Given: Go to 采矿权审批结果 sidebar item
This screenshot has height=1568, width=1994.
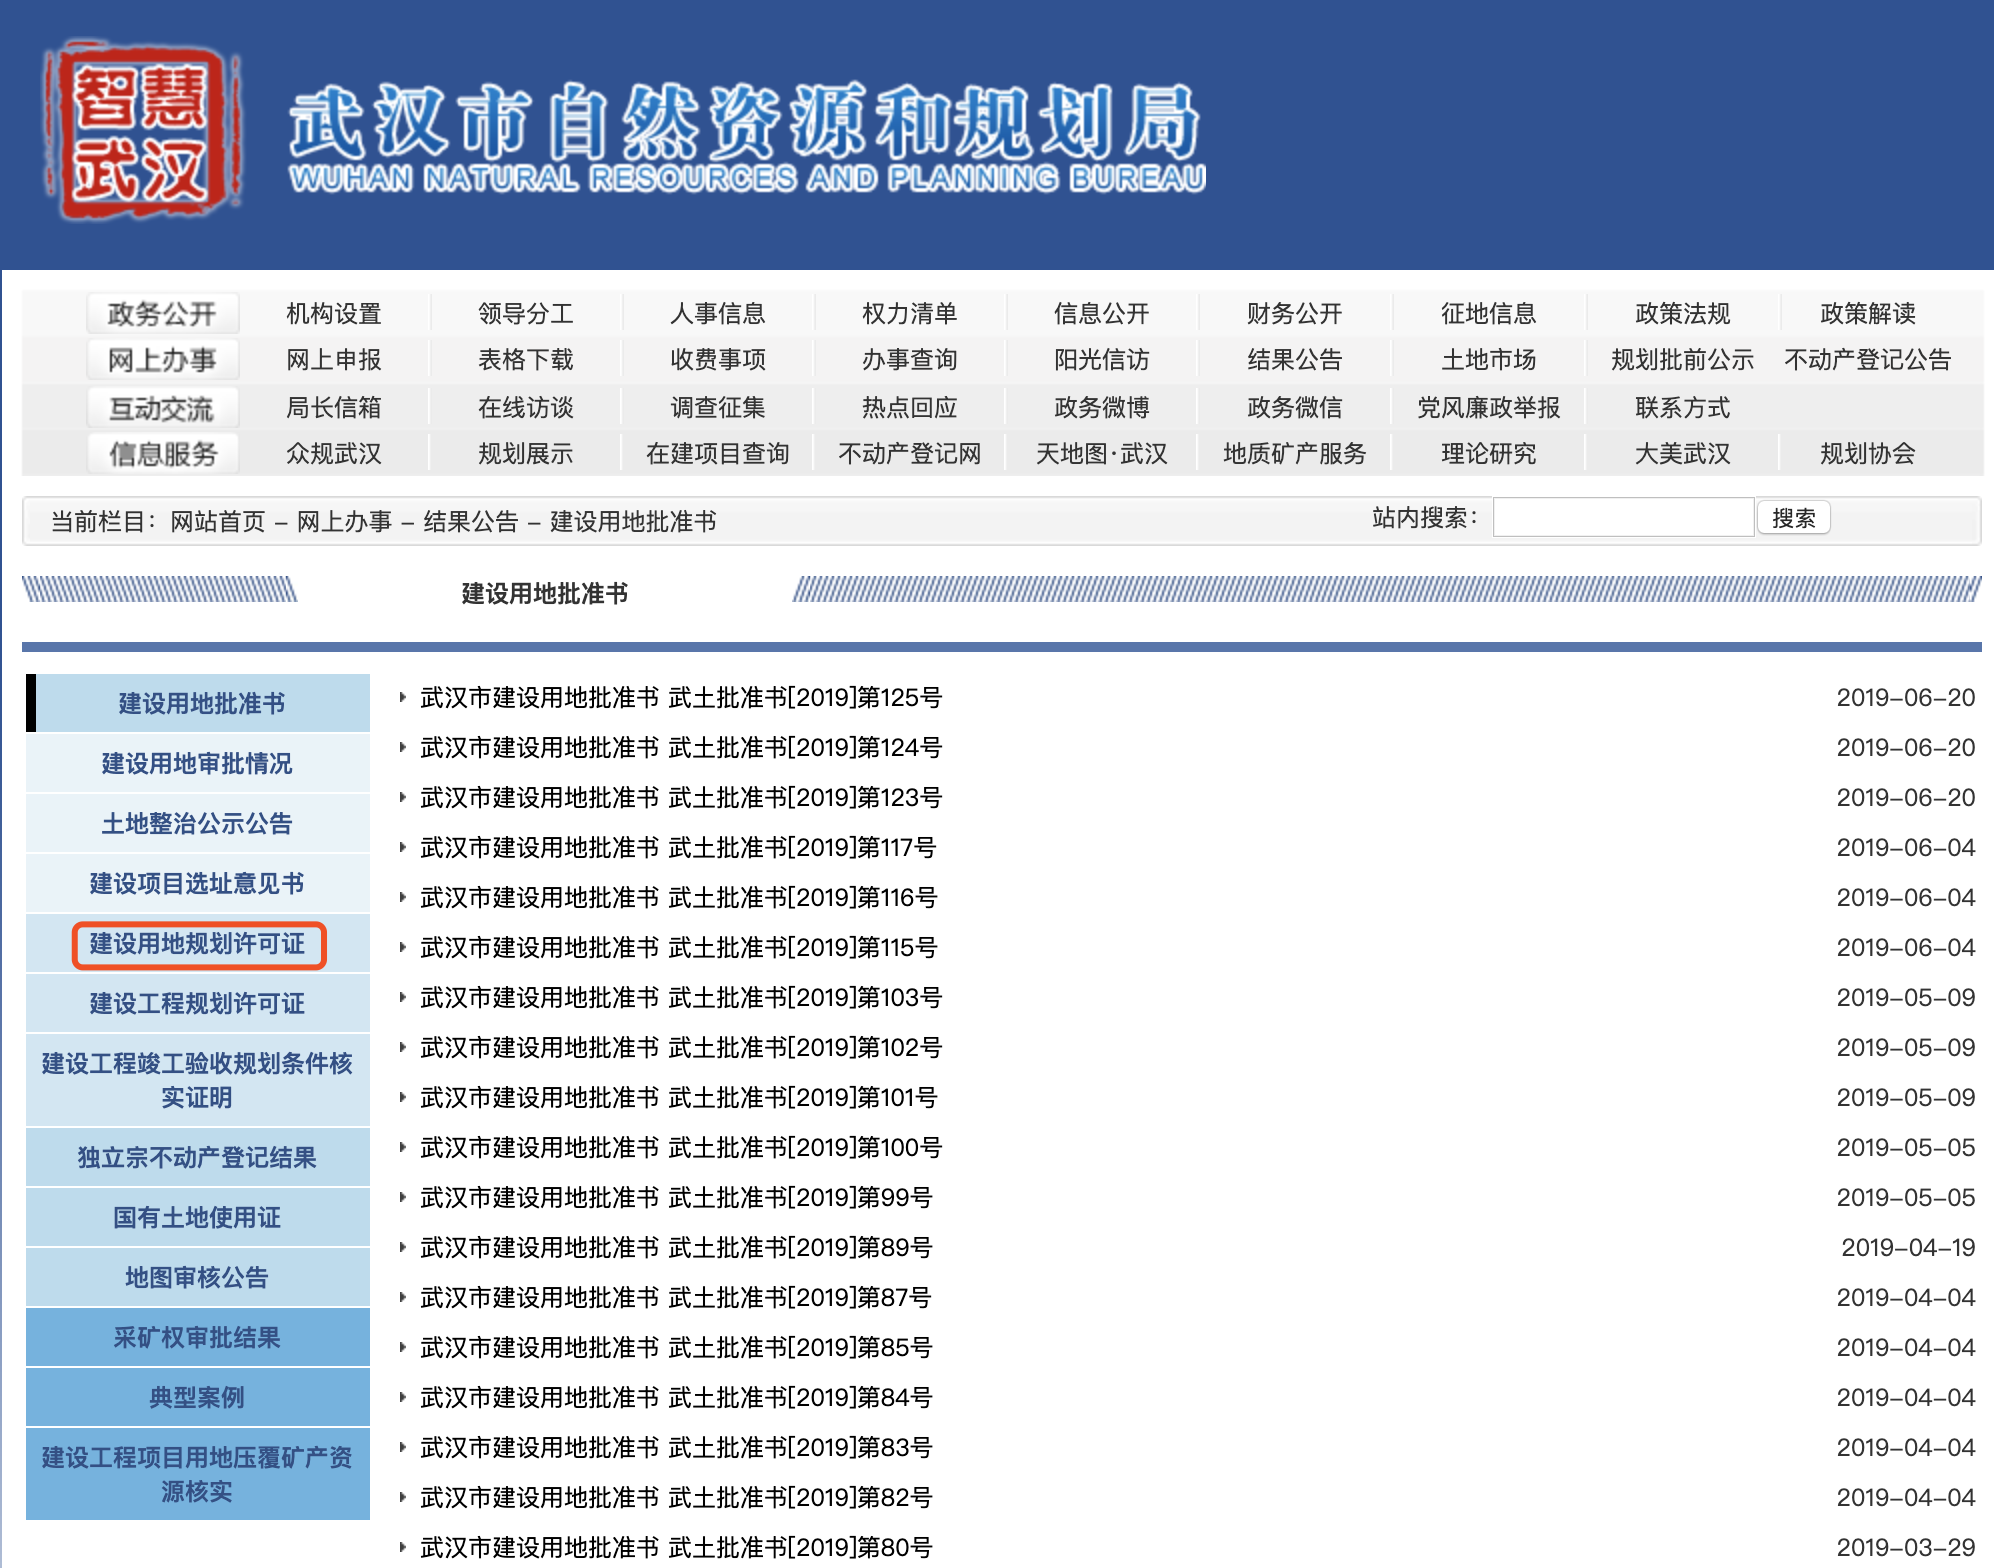Looking at the screenshot, I should (198, 1337).
